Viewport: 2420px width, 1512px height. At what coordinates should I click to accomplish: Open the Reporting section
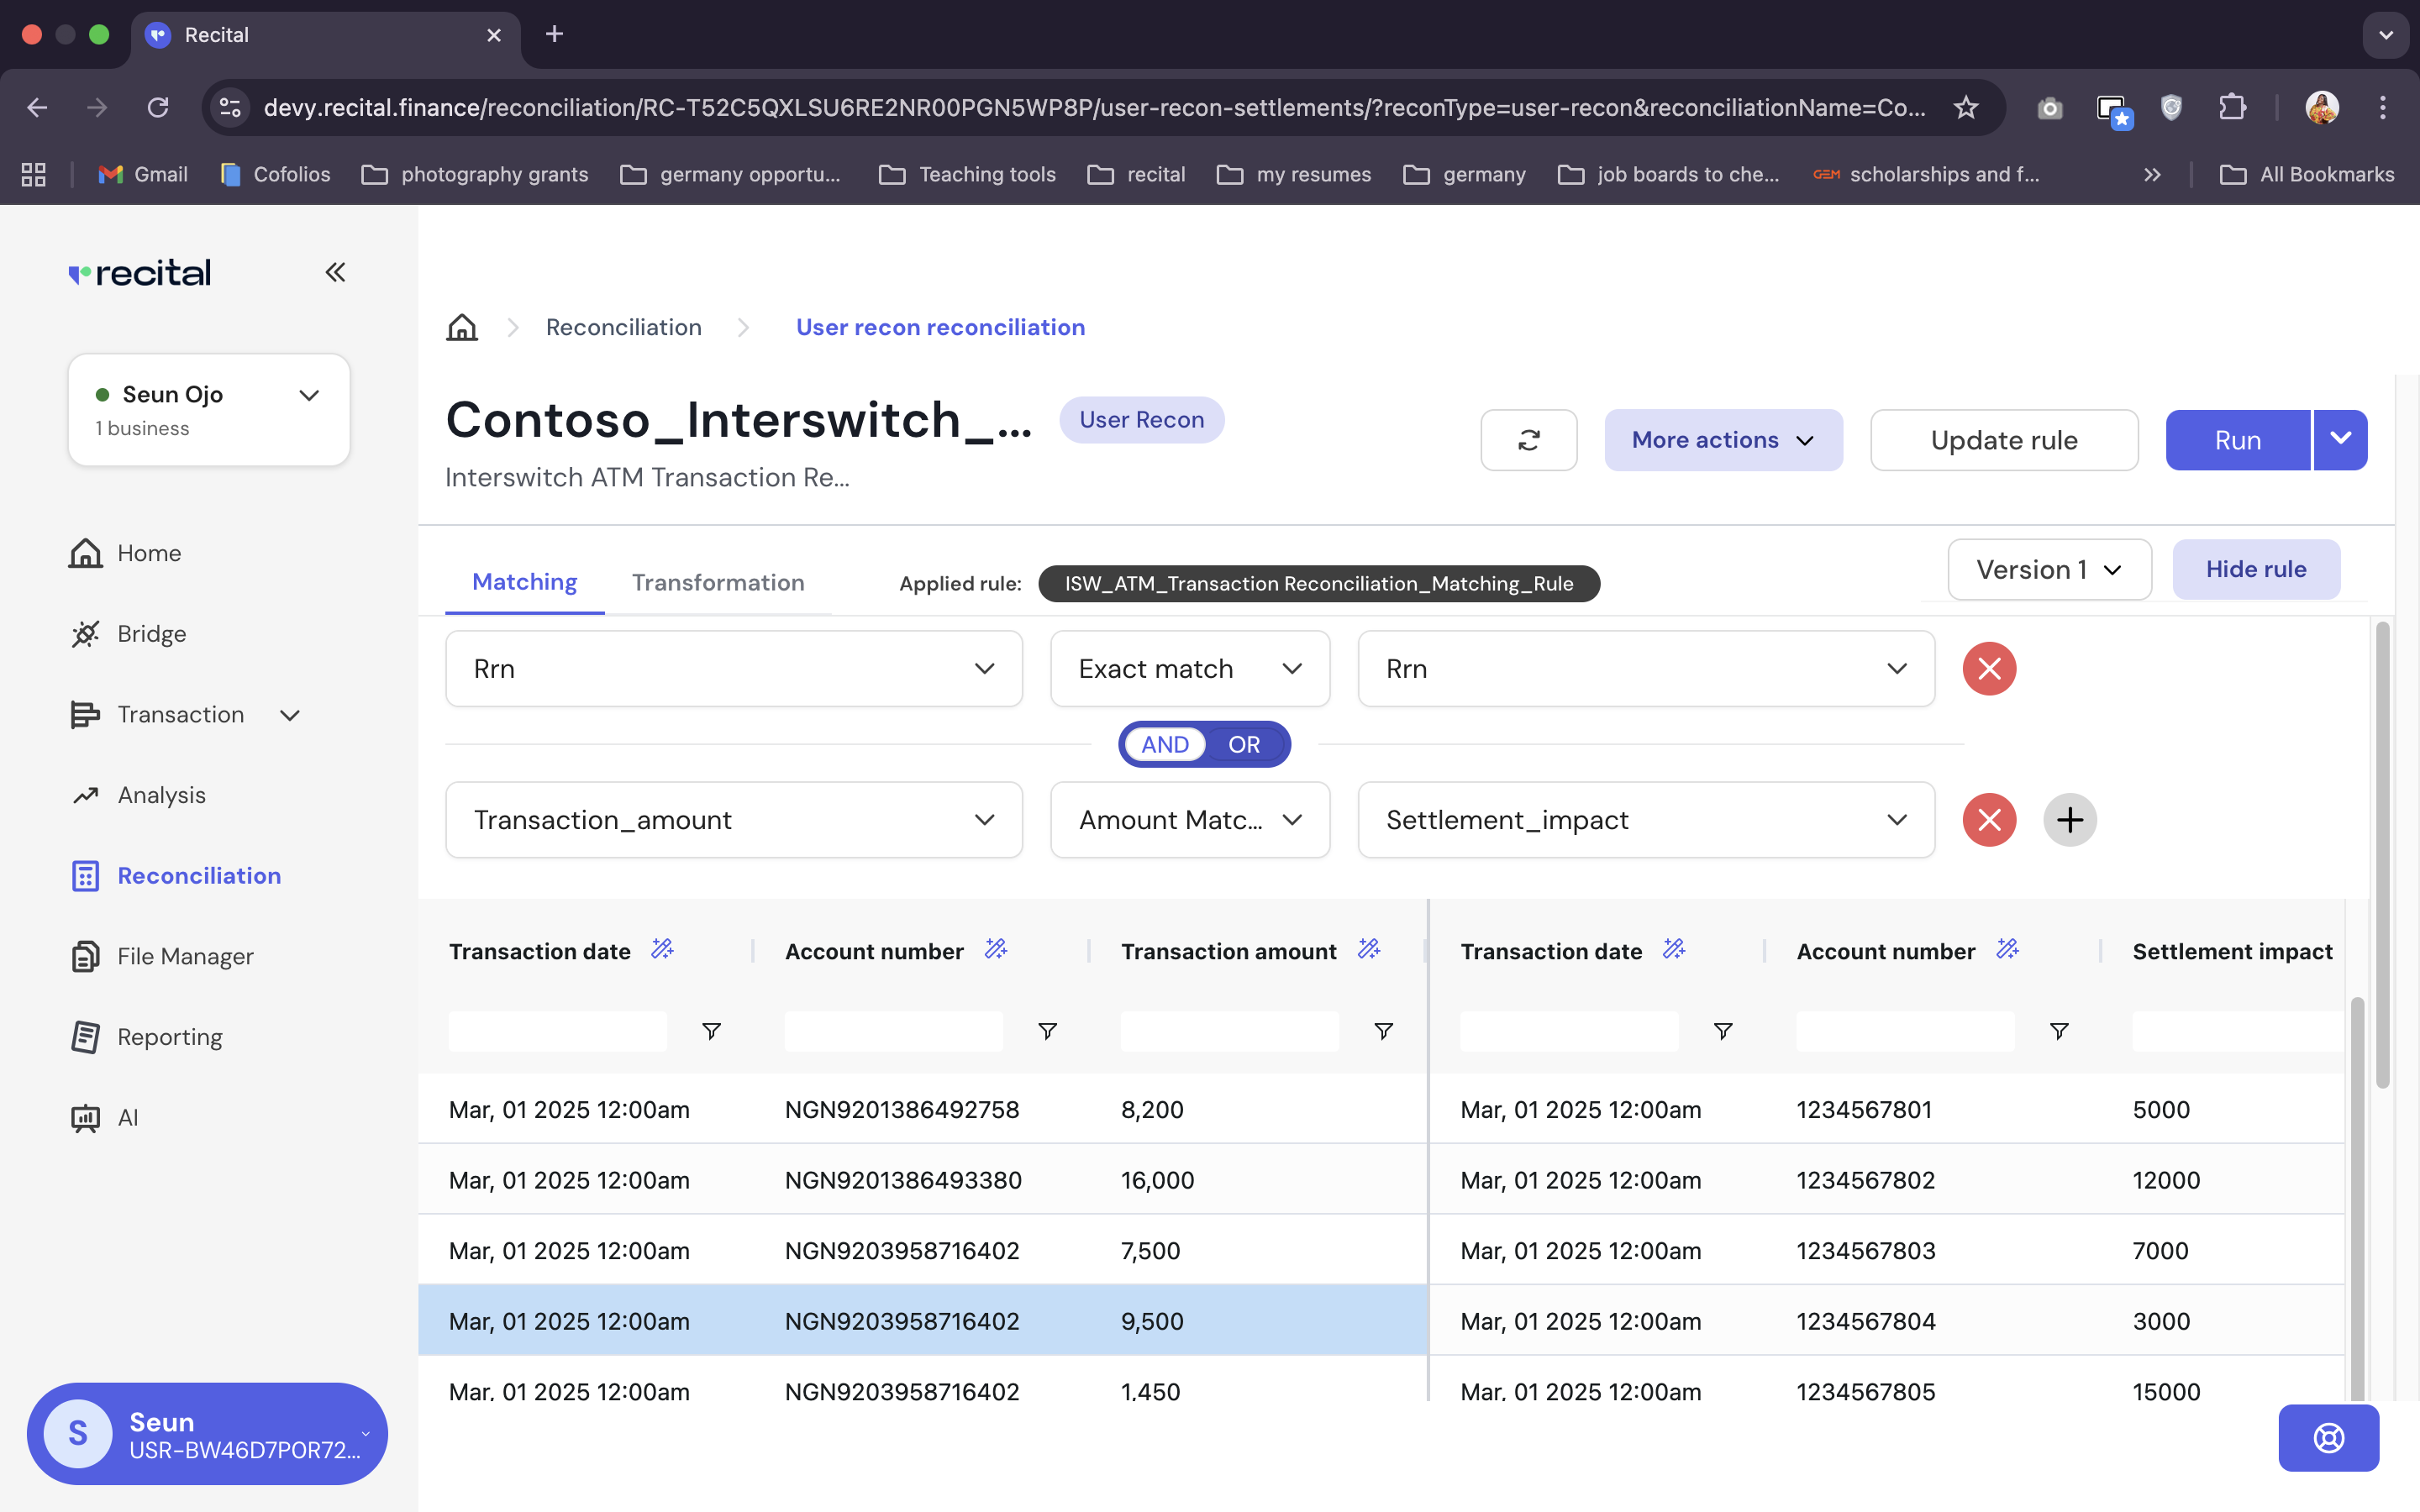pos(170,1037)
